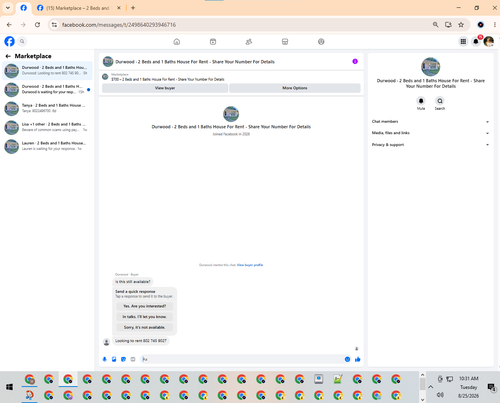Open the notifications bell
This screenshot has width=500, height=403.
tap(476, 41)
